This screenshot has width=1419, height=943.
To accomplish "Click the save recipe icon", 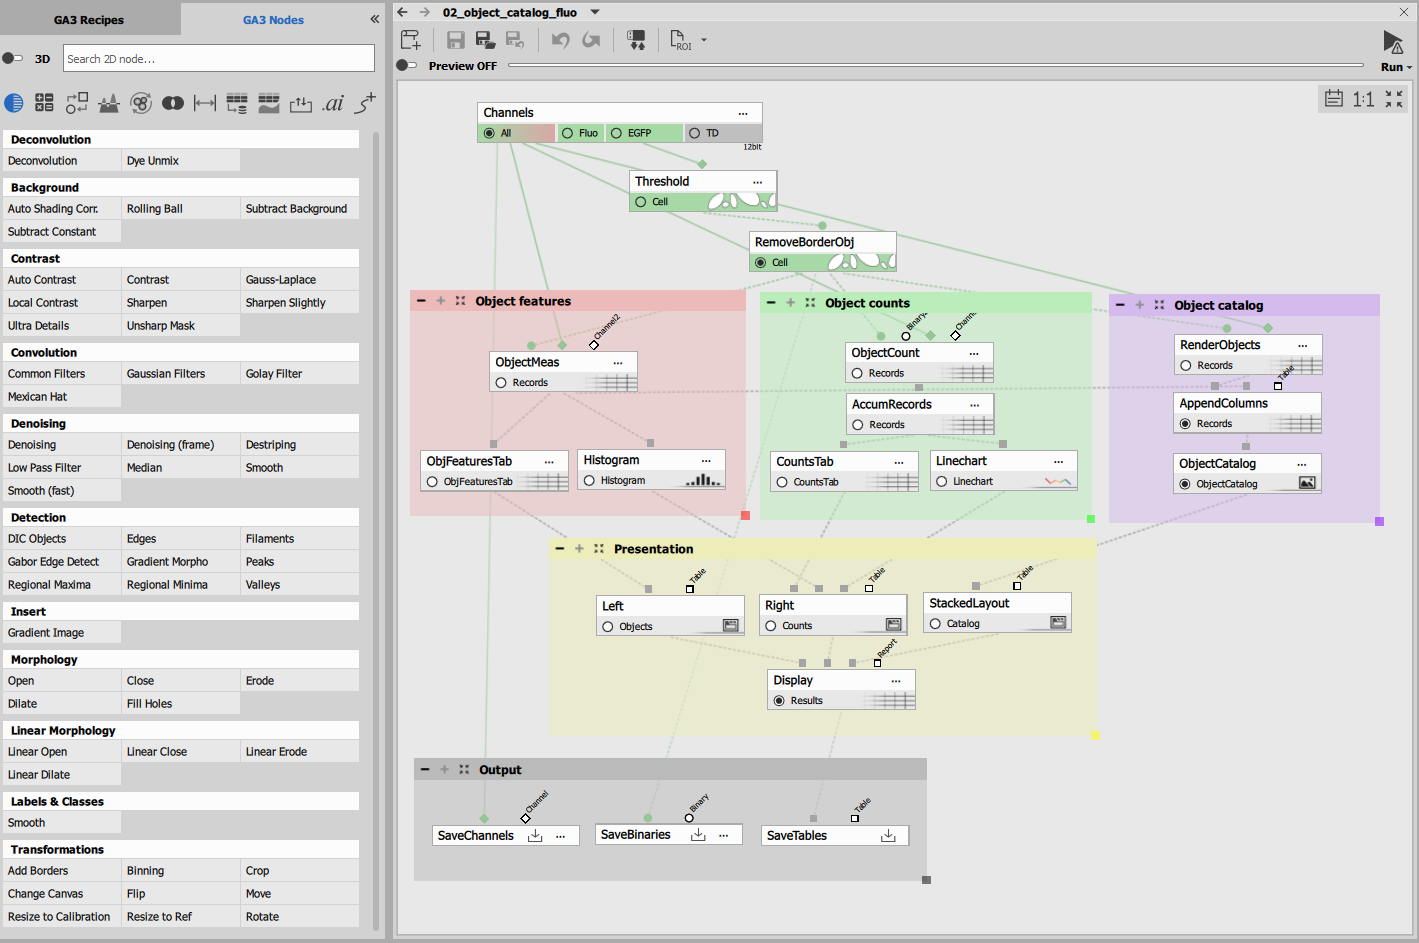I will point(455,39).
